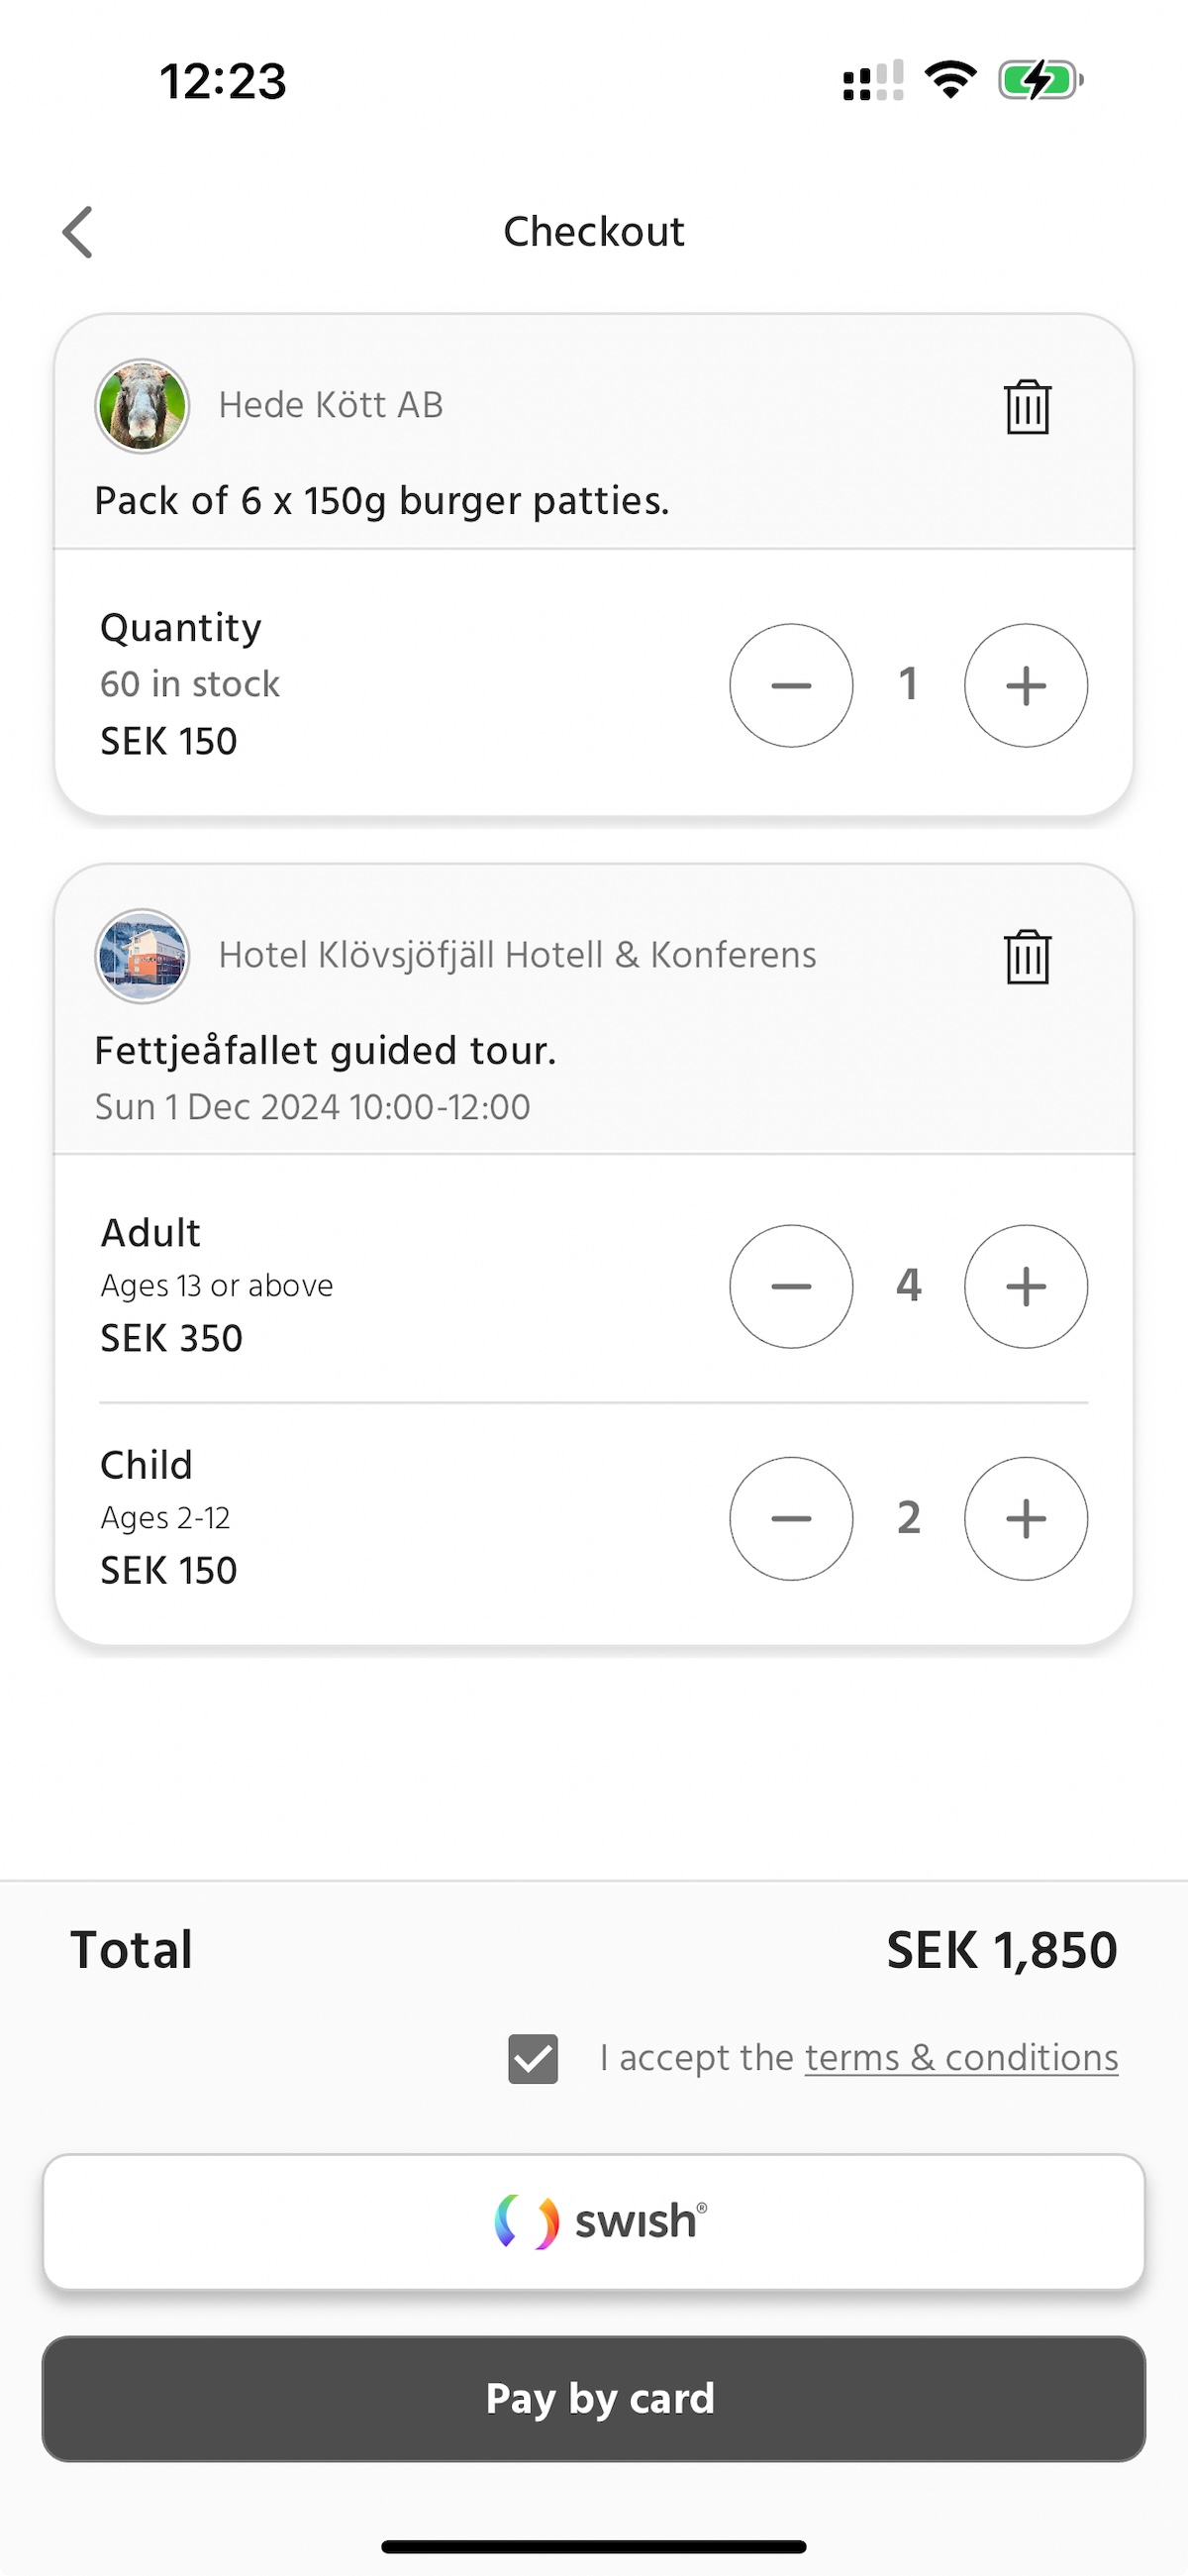
Task: Open Hede Kött AB seller name
Action: point(331,405)
